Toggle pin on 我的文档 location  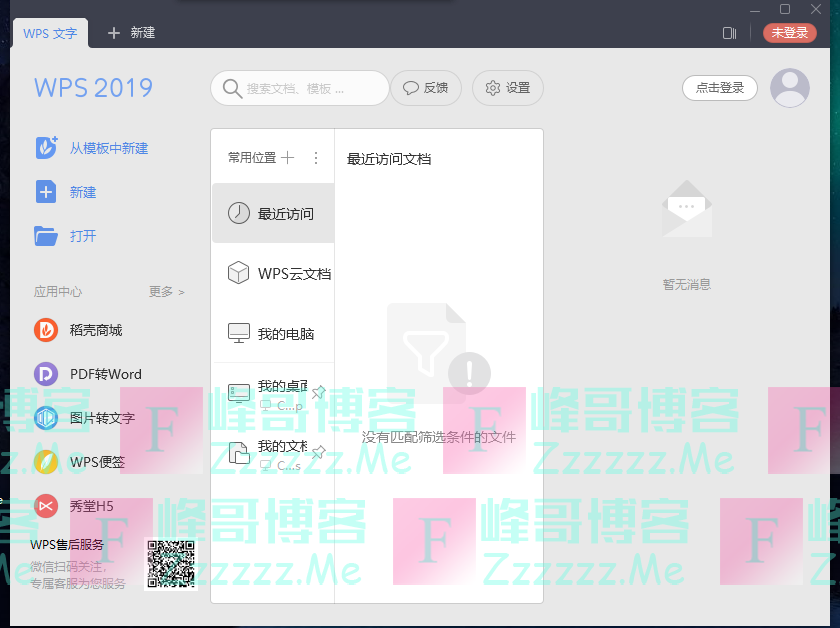(x=318, y=453)
